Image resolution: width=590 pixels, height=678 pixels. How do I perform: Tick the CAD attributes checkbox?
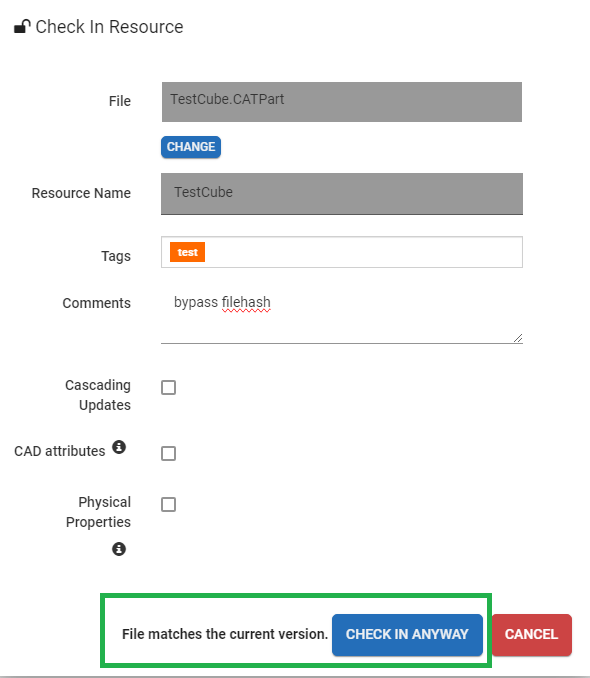point(168,454)
